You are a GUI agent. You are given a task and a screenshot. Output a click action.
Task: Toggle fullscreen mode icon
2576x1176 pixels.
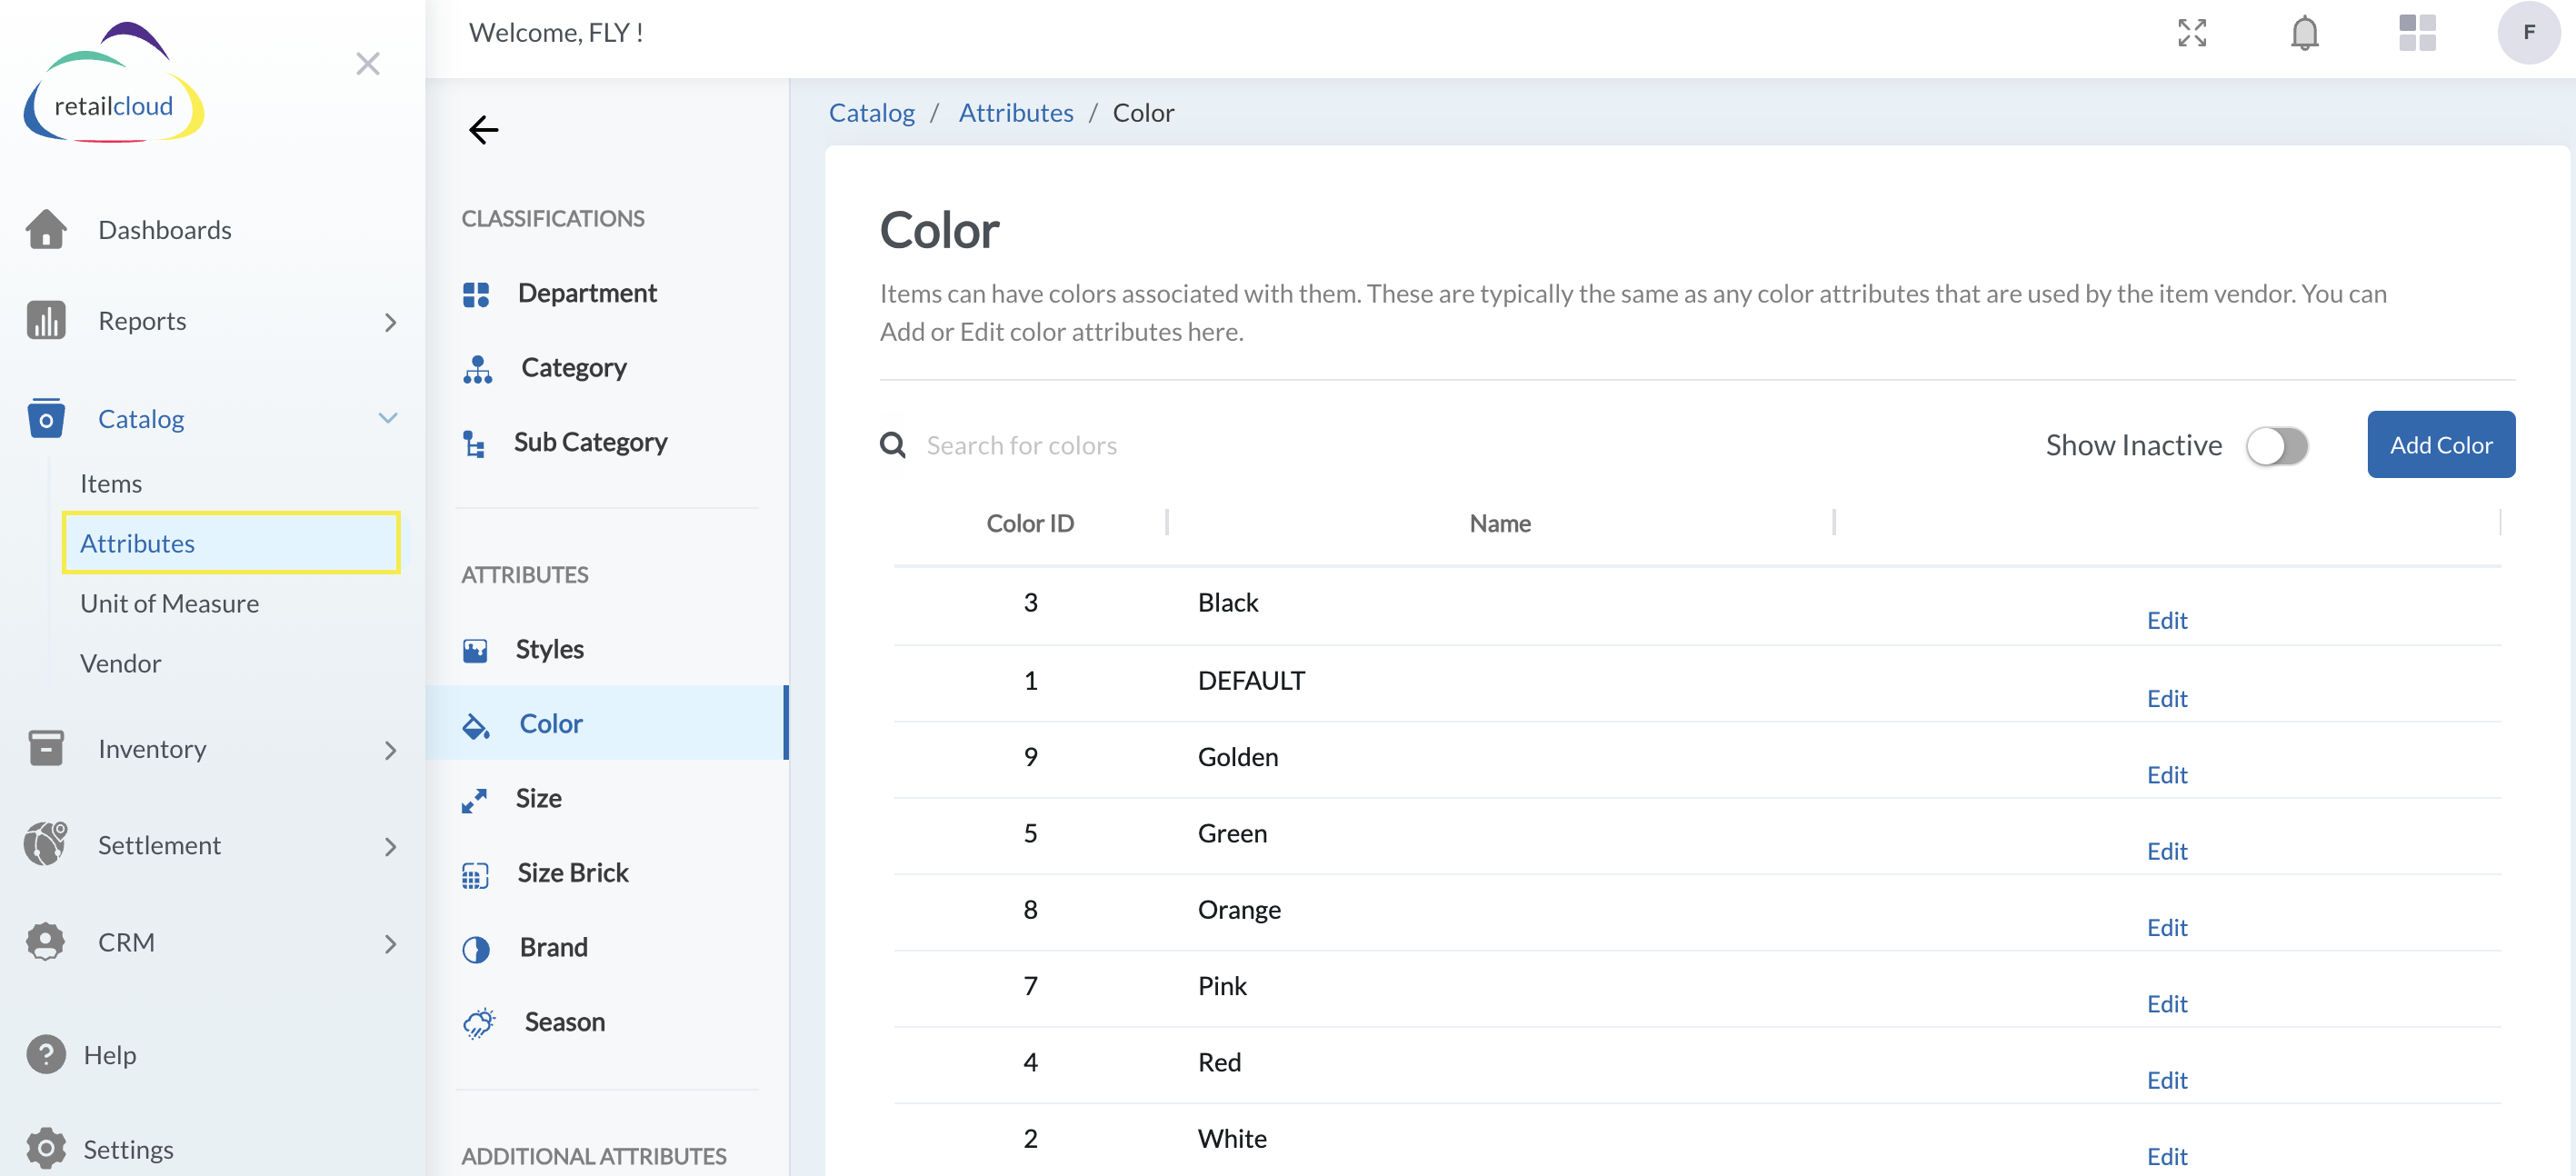point(2192,33)
